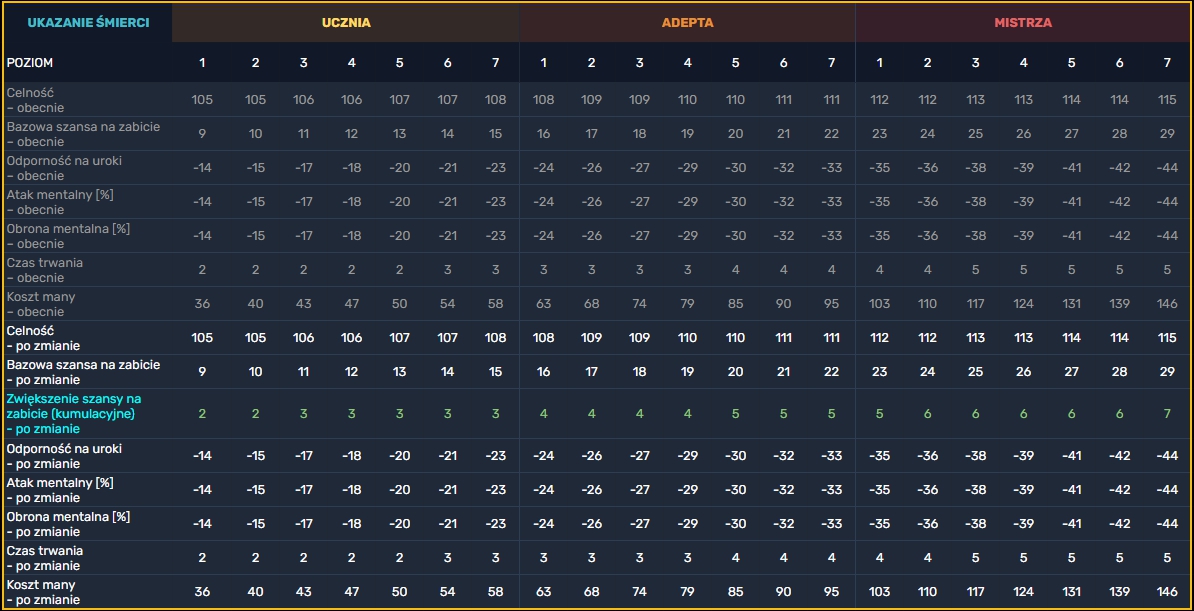Image resolution: width=1194 pixels, height=611 pixels.
Task: Click value 26 in 'Bazowa szansa – obecnie' row
Action: click(1023, 133)
